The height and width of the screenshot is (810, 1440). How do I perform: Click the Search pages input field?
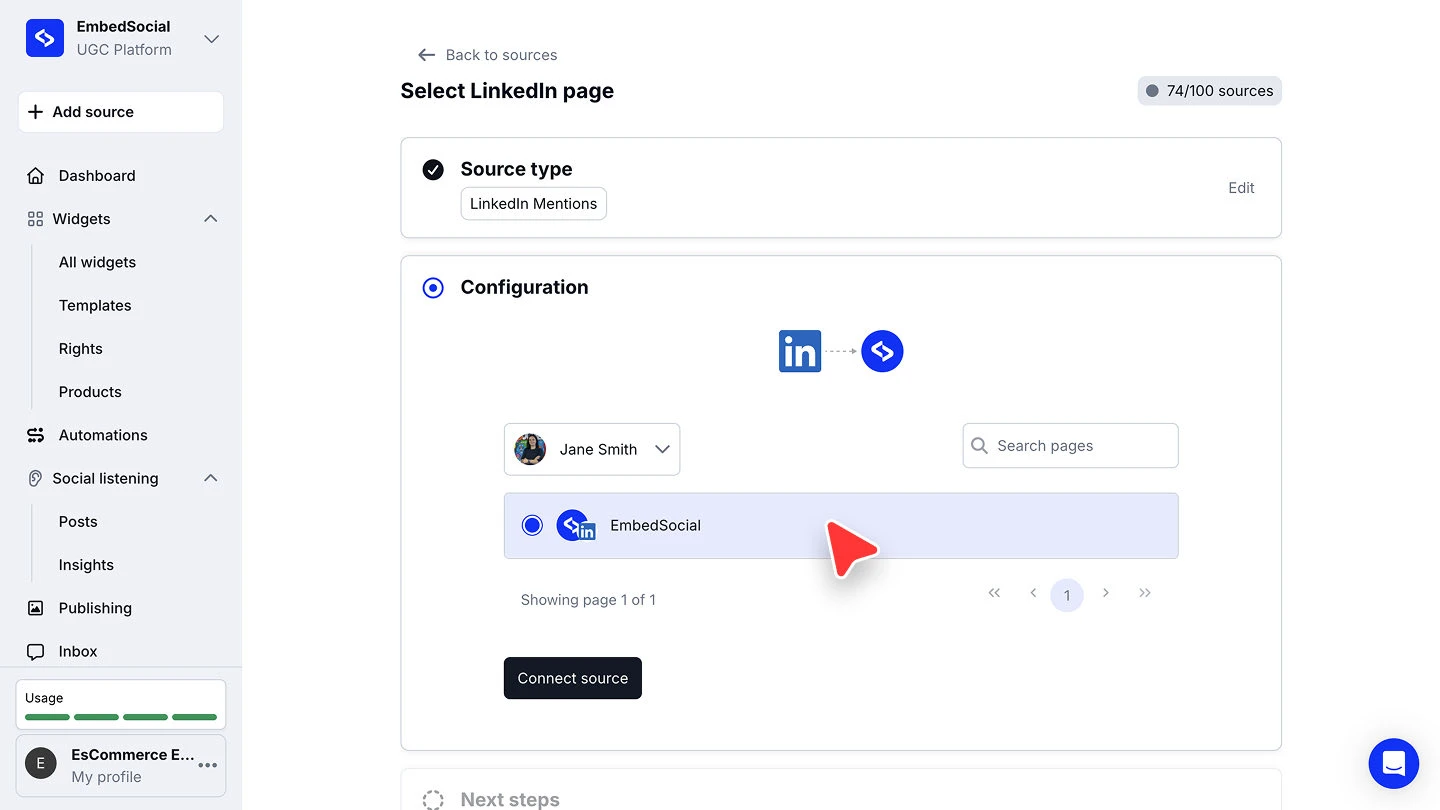1071,446
